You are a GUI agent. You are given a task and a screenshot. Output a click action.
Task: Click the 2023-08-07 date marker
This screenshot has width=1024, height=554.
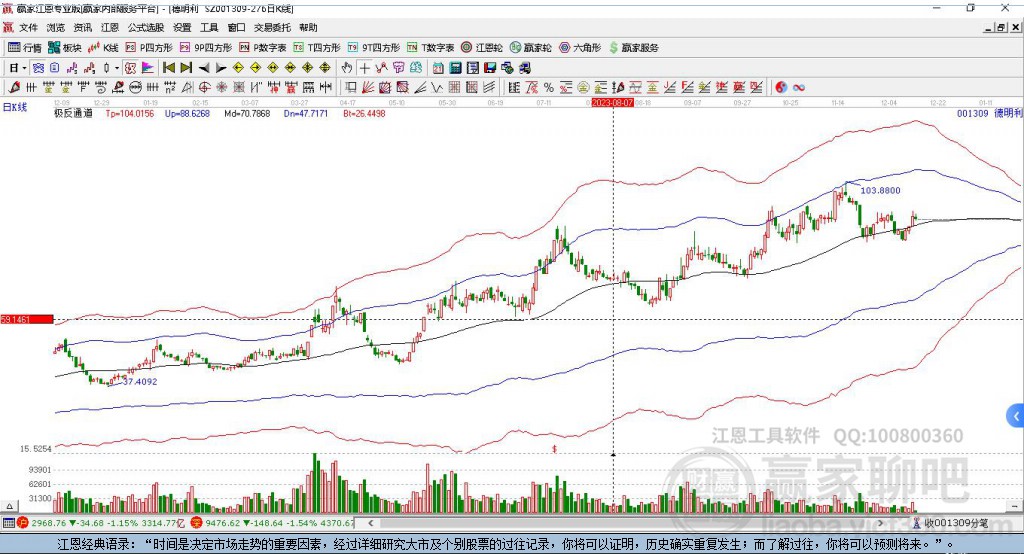[613, 103]
